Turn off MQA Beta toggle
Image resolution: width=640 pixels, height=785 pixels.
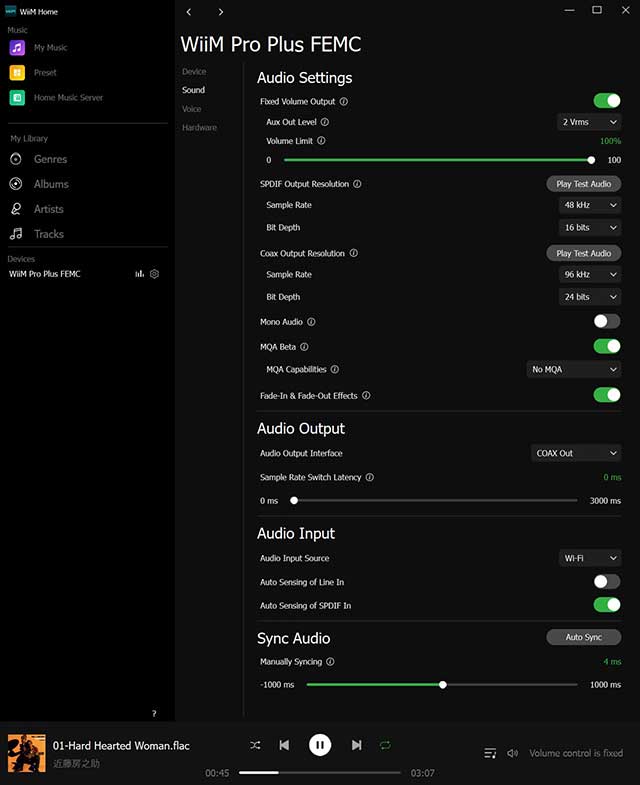click(607, 346)
